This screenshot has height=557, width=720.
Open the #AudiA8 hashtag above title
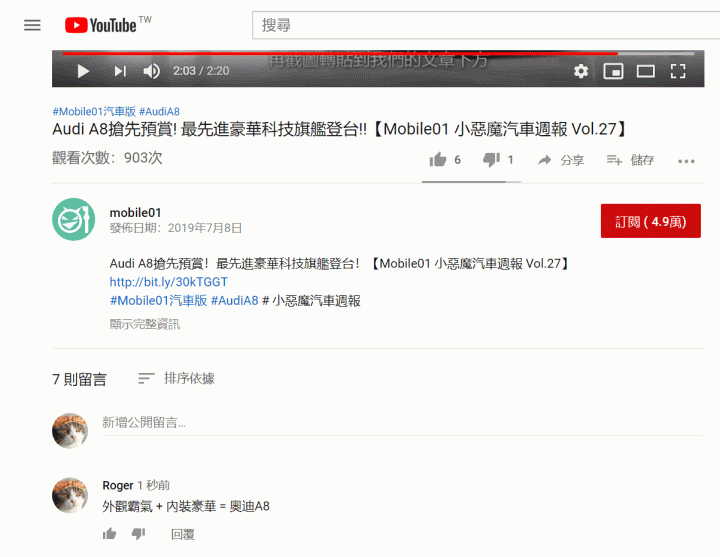pyautogui.click(x=159, y=111)
